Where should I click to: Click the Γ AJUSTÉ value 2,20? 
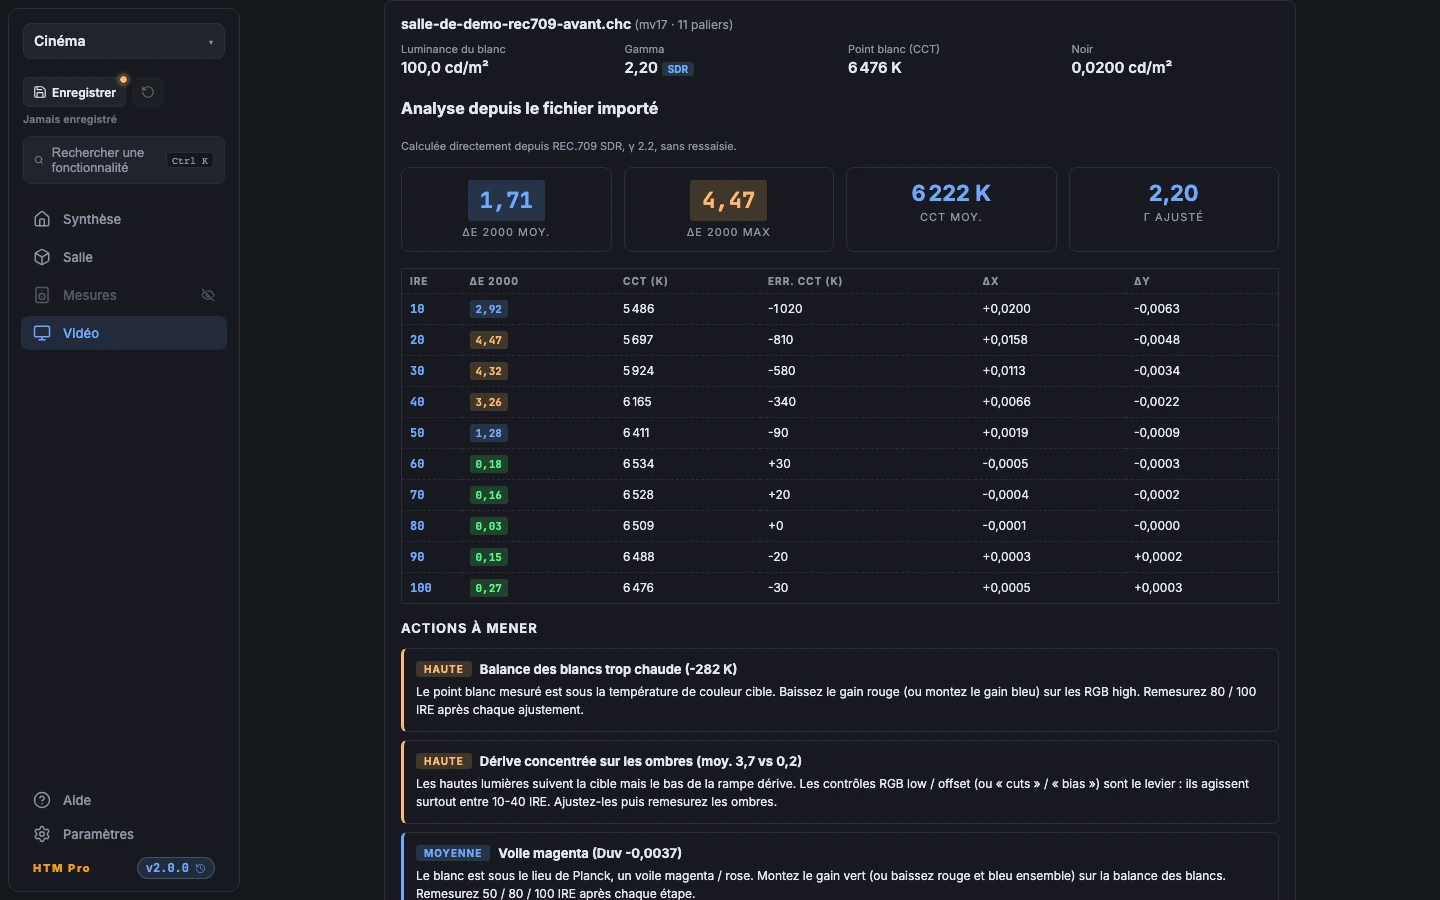coord(1173,193)
